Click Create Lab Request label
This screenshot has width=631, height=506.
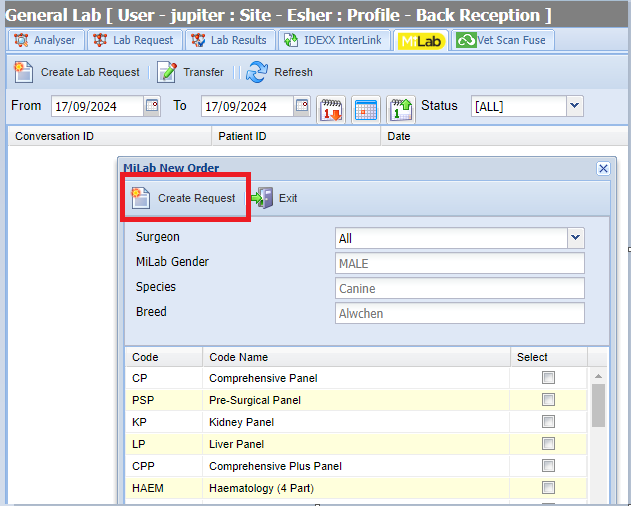(90, 72)
